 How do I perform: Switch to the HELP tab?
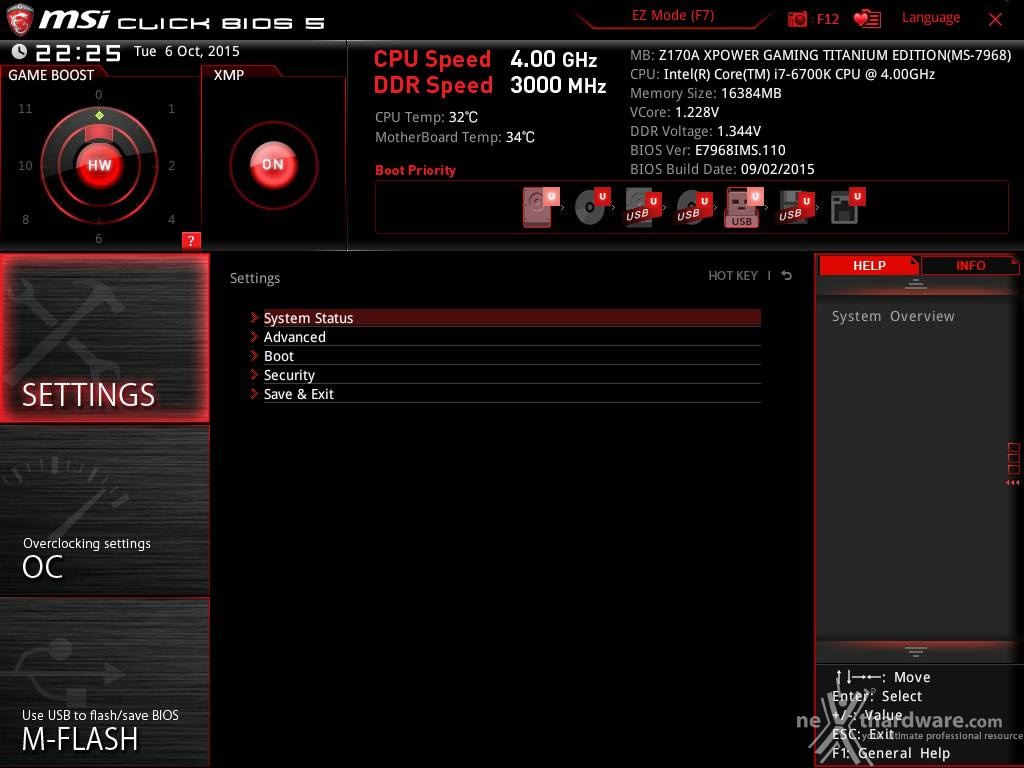(x=869, y=265)
